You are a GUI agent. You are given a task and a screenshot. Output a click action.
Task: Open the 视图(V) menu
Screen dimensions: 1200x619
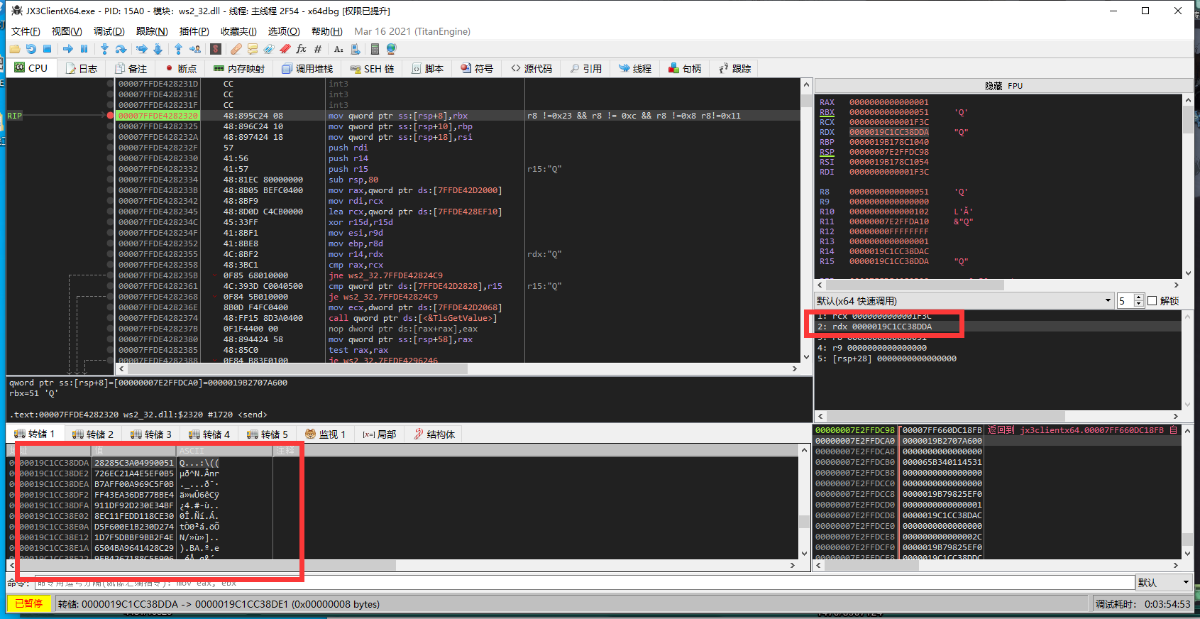tap(67, 32)
